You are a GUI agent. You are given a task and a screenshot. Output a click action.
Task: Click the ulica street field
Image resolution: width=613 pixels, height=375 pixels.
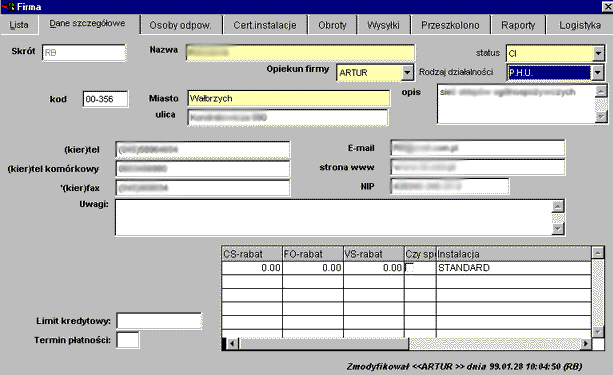pyautogui.click(x=288, y=117)
